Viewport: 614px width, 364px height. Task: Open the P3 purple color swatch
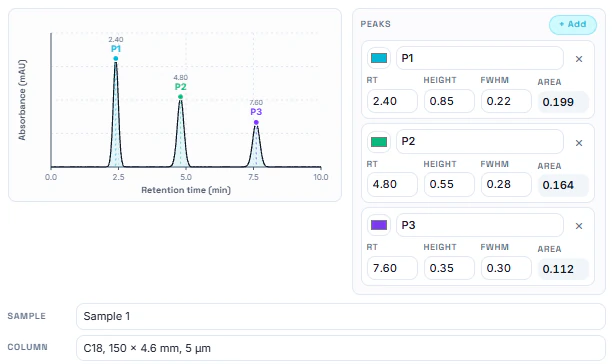point(379,225)
